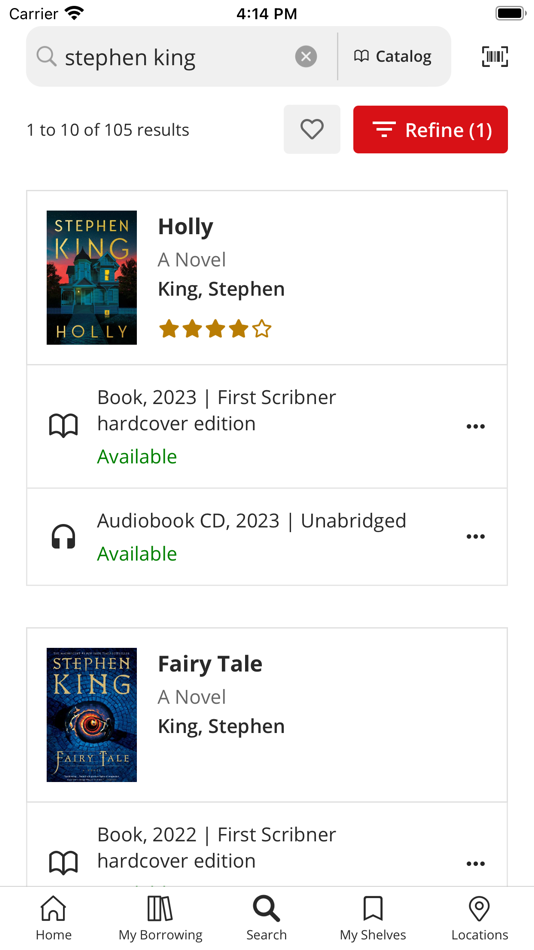This screenshot has width=534, height=950.
Task: Tap the Holly book cover thumbnail
Action: [x=92, y=277]
